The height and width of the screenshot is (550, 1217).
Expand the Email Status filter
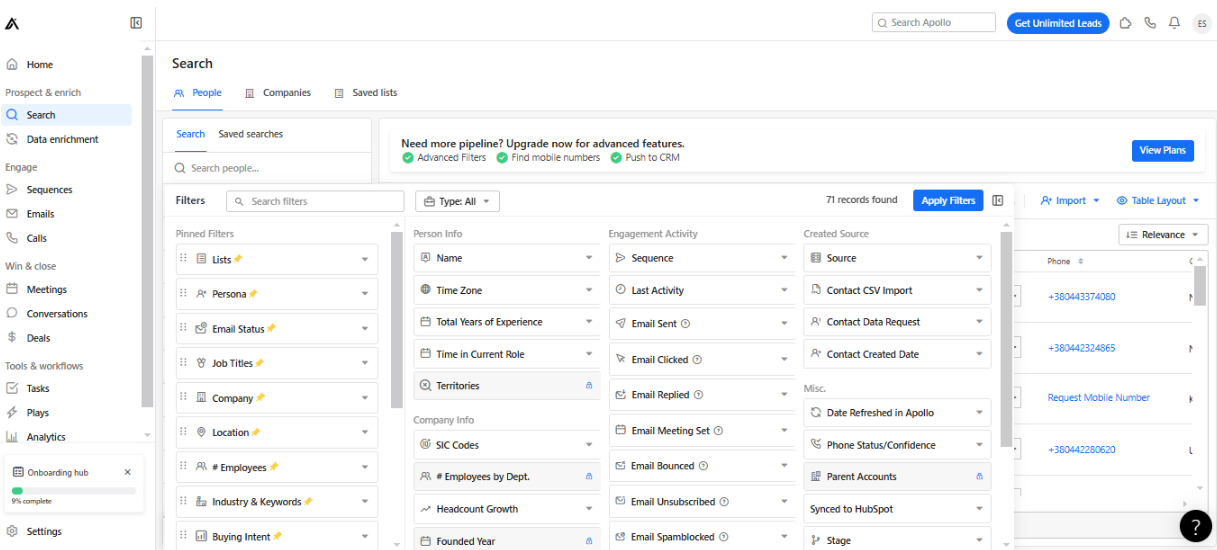coord(277,329)
